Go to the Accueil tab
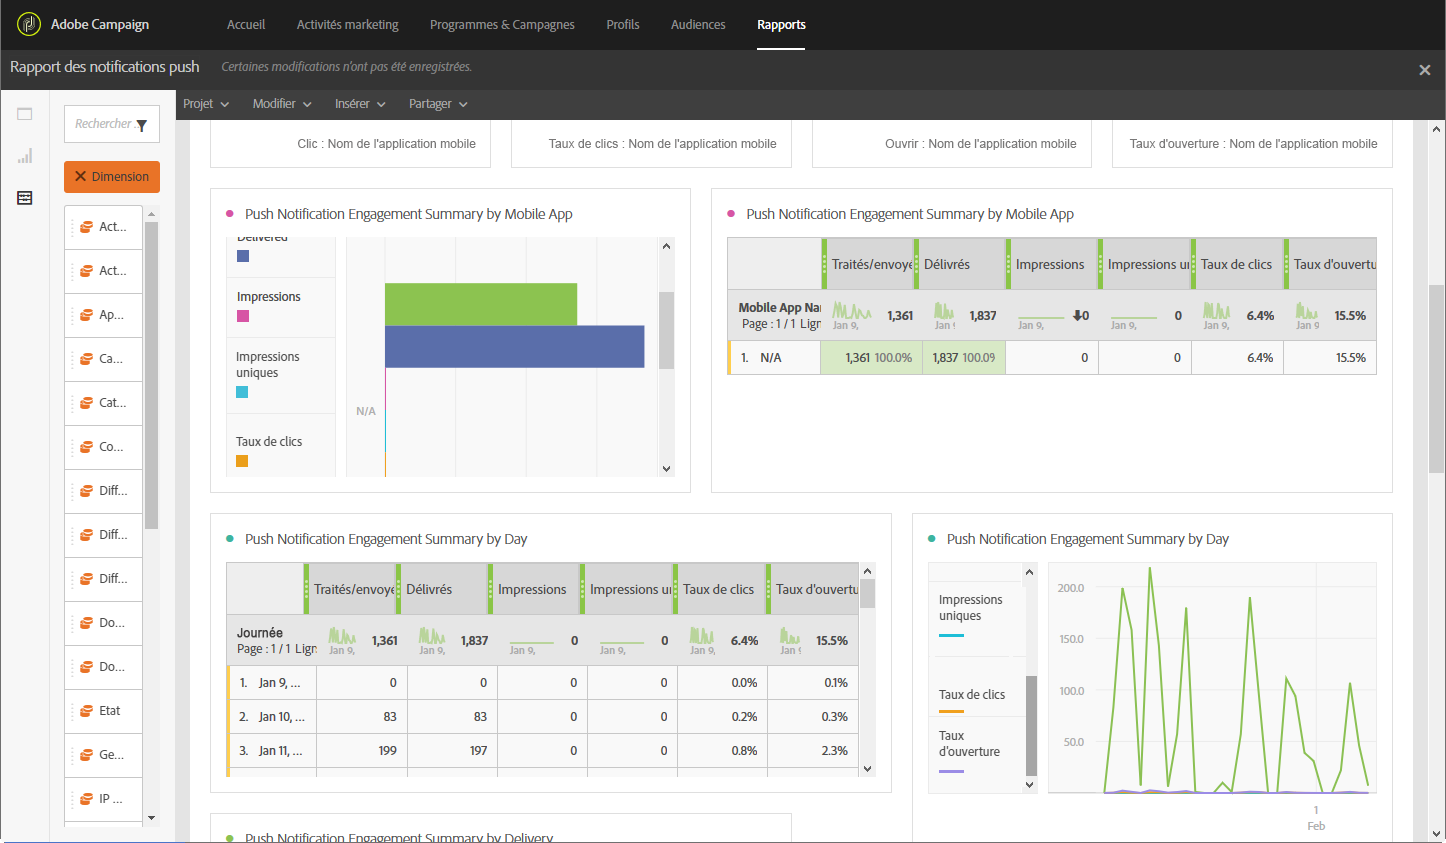The height and width of the screenshot is (843, 1446). click(246, 25)
